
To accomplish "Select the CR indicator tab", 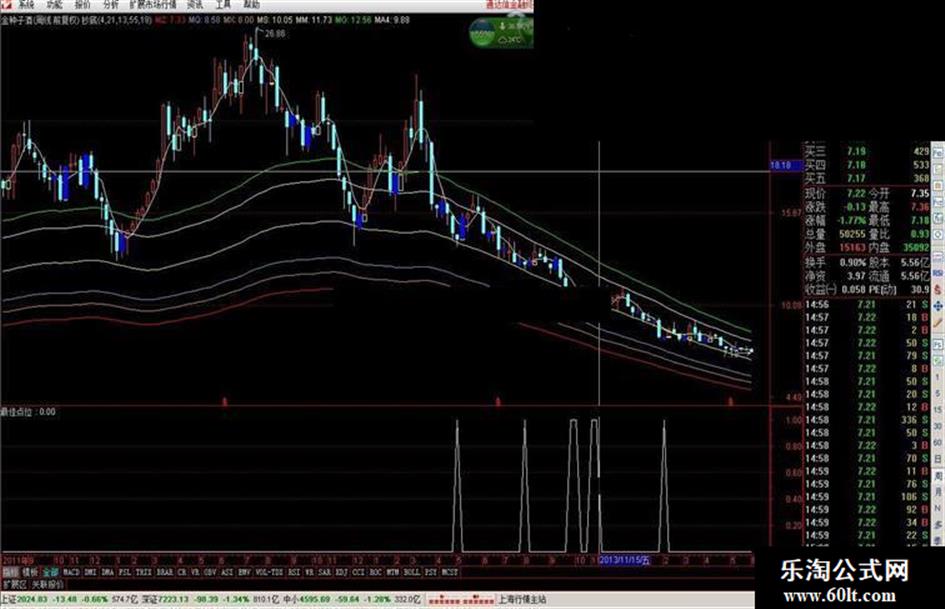I will (x=181, y=572).
